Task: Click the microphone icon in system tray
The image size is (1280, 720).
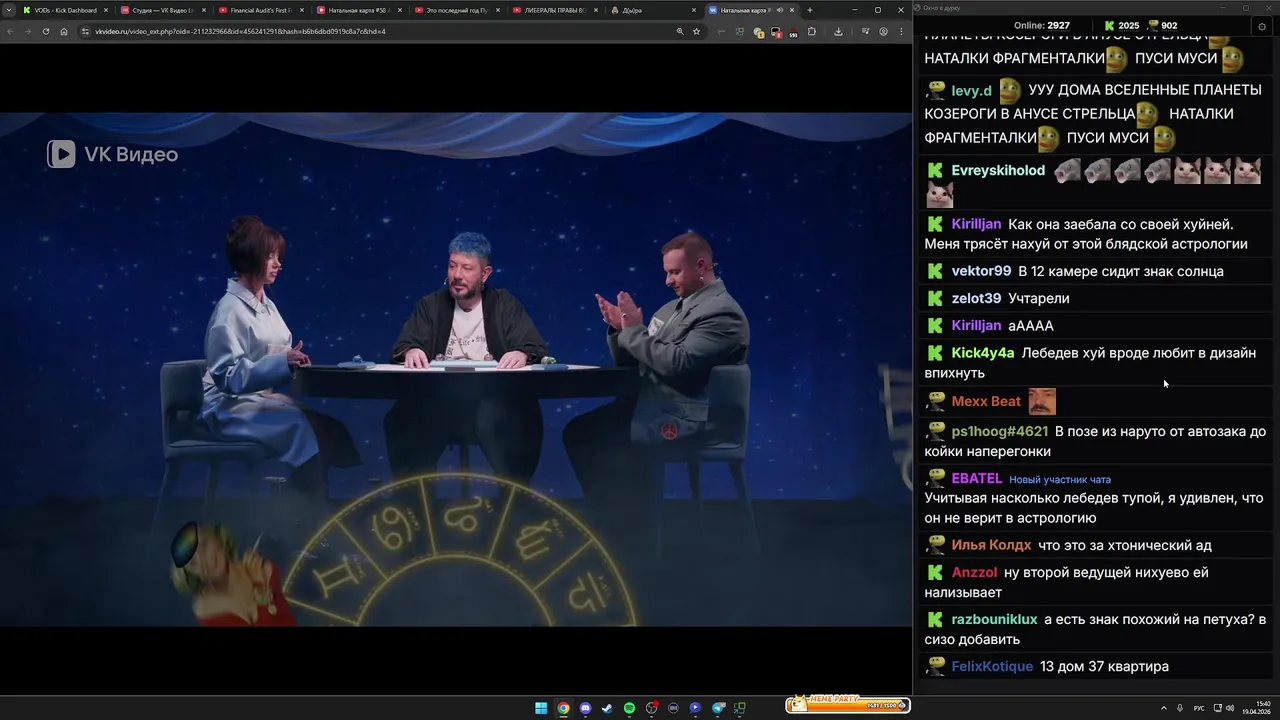Action: click(x=1180, y=708)
